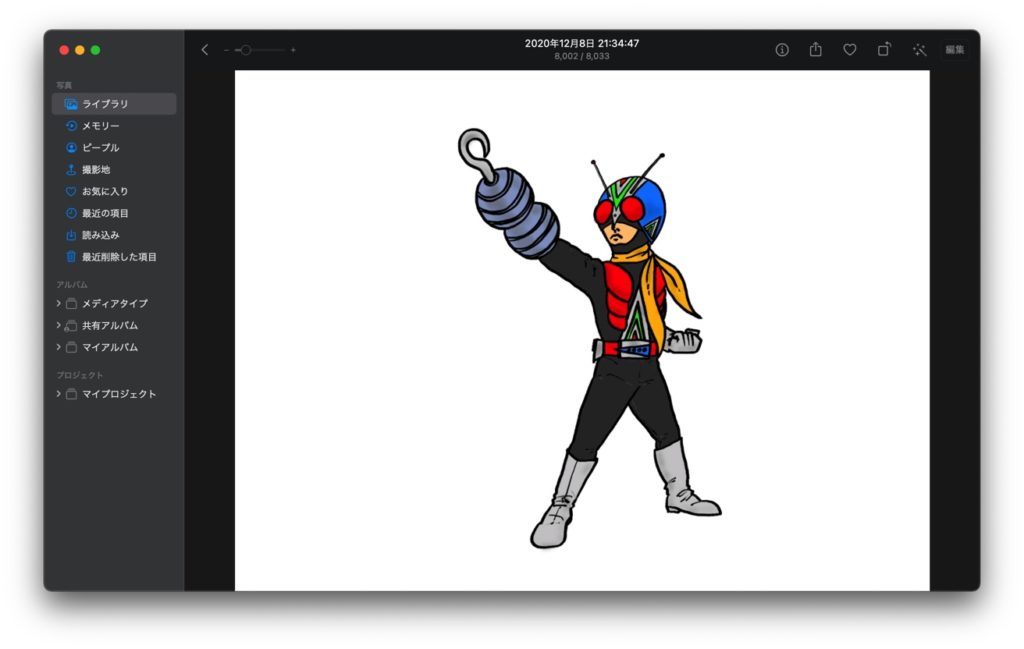
Task: Select ライブラリ in the sidebar
Action: coord(114,104)
